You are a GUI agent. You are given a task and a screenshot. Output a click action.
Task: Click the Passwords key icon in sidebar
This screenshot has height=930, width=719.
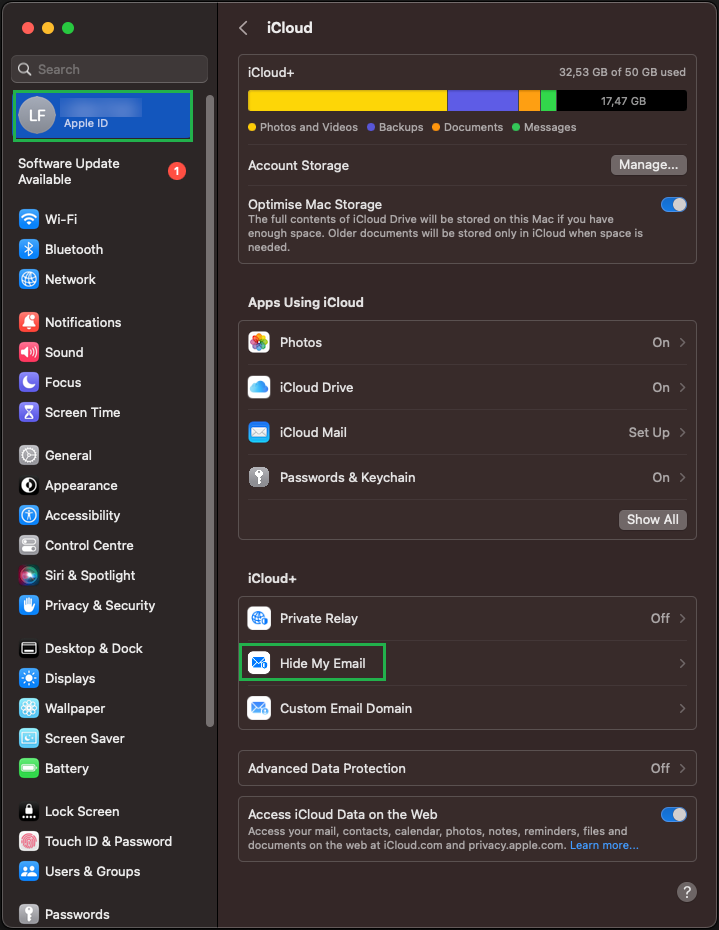(x=28, y=914)
